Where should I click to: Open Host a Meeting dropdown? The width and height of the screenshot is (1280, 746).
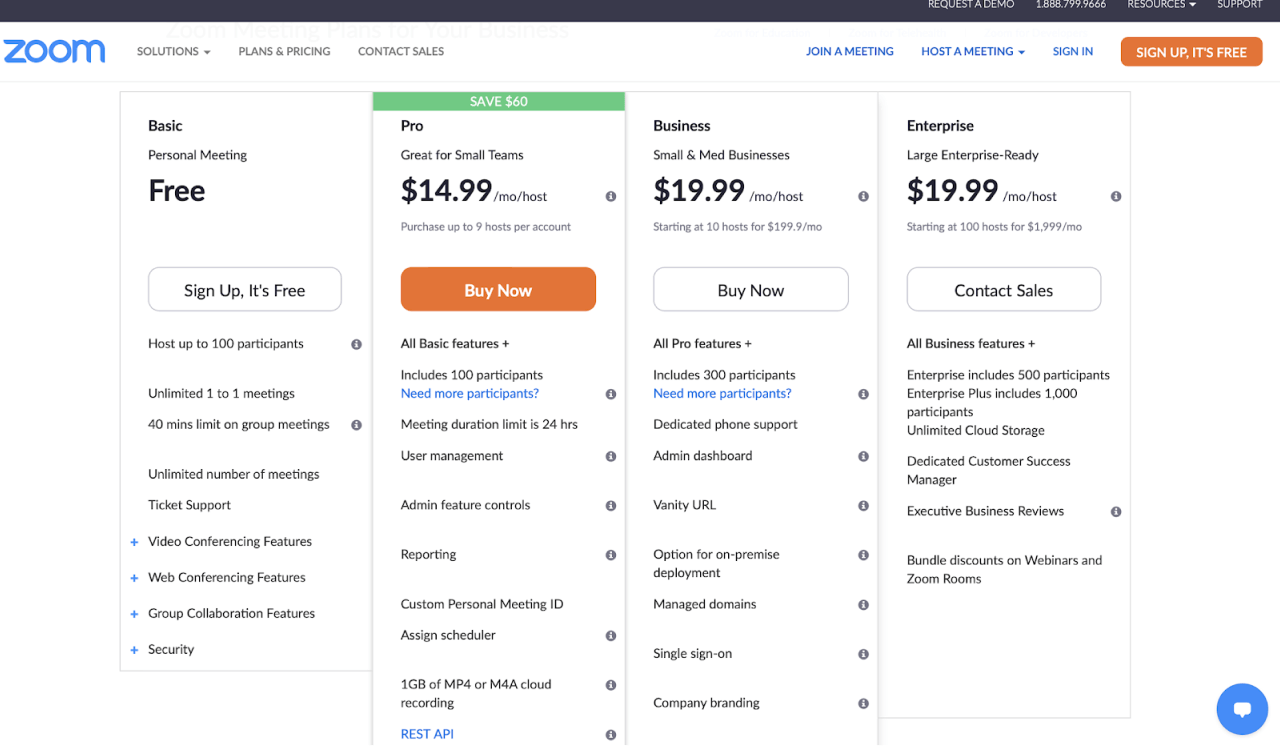pyautogui.click(x=973, y=52)
